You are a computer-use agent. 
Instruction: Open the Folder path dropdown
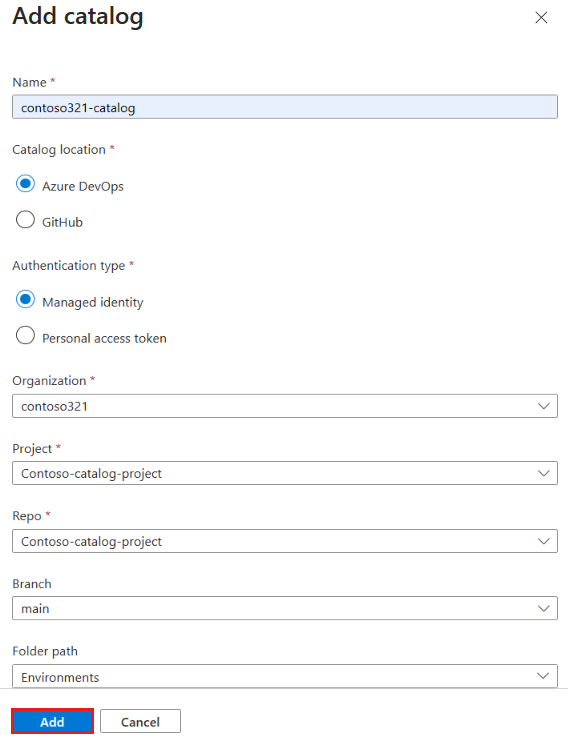pos(285,676)
